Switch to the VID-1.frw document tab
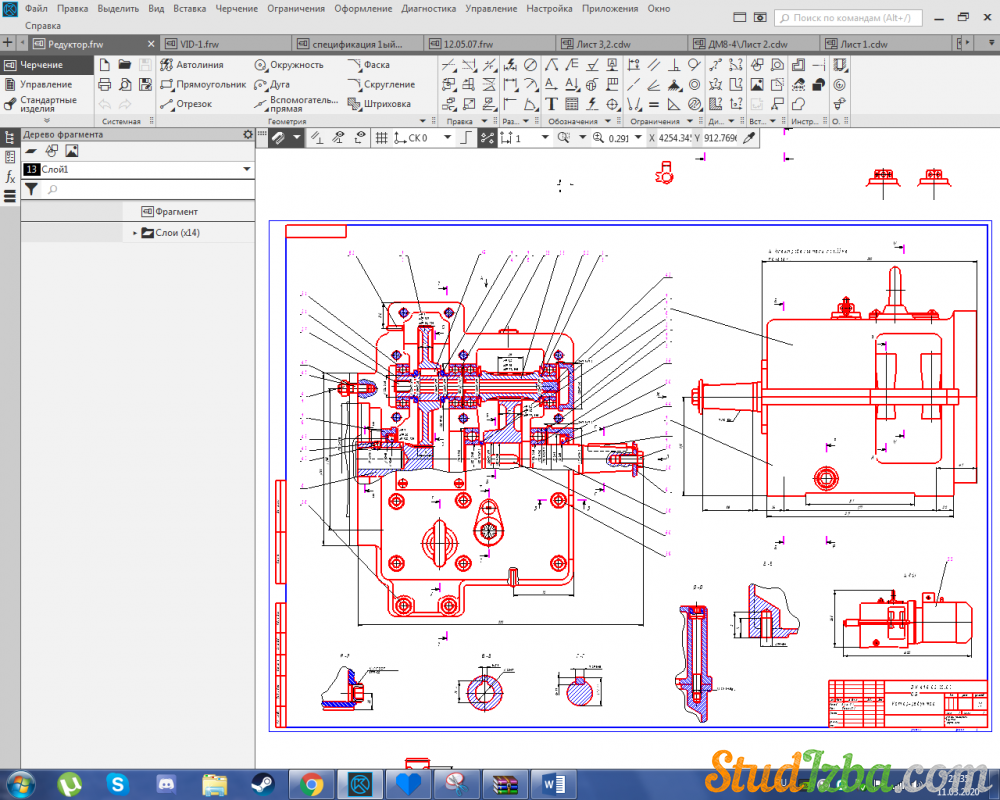This screenshot has height=800, width=1000. (200, 44)
